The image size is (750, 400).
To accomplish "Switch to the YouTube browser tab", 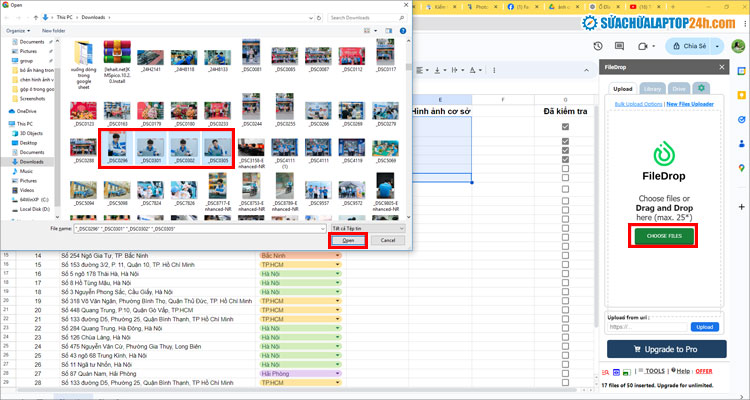I will (644, 7).
